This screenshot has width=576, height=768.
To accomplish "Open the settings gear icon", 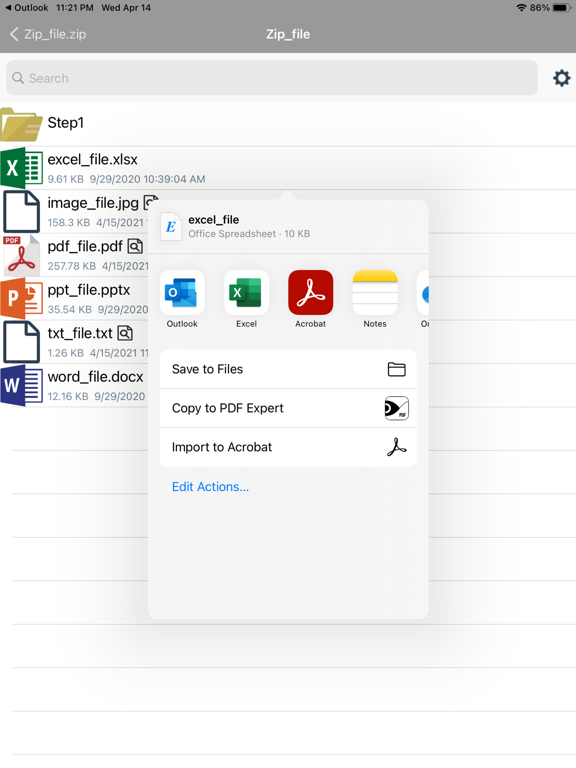I will click(x=561, y=78).
